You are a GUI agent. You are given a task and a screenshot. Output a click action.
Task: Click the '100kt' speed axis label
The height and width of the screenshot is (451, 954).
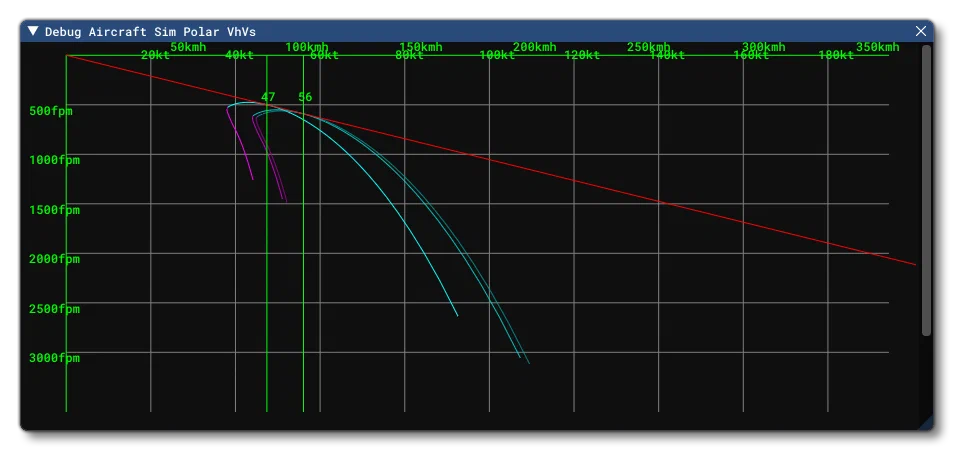pyautogui.click(x=497, y=55)
